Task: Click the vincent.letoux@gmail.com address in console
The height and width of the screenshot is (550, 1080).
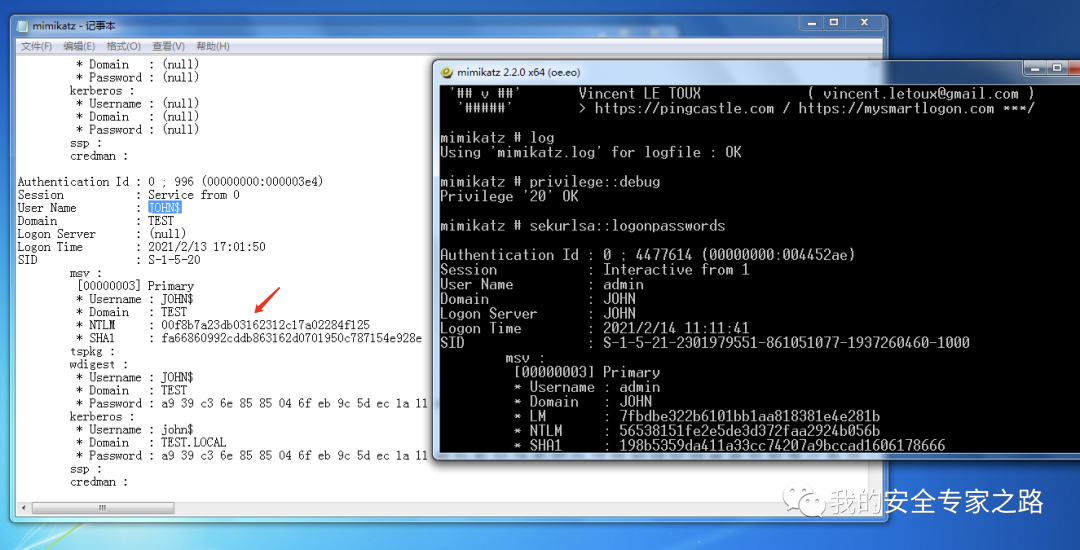Action: tap(920, 94)
